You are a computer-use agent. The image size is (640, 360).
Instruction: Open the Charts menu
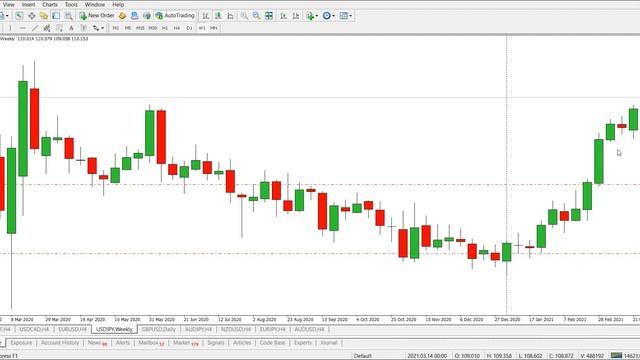50,4
